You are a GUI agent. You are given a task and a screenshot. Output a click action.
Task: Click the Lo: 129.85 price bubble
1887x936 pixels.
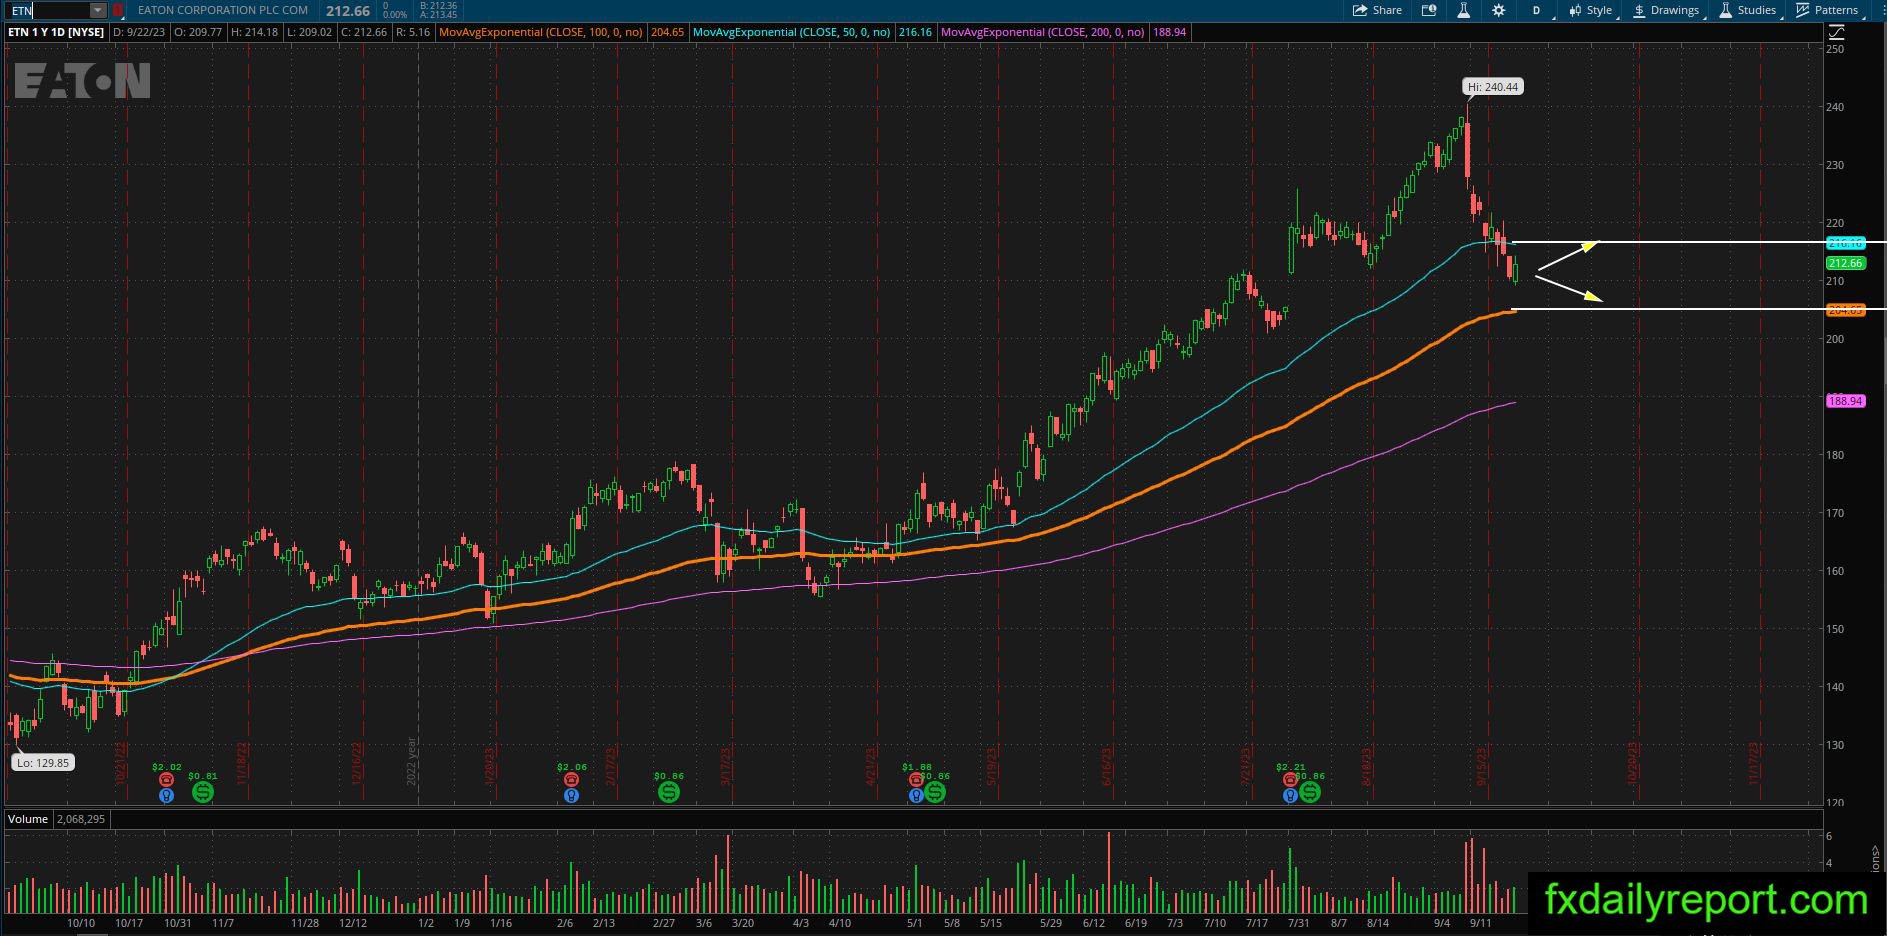(42, 762)
